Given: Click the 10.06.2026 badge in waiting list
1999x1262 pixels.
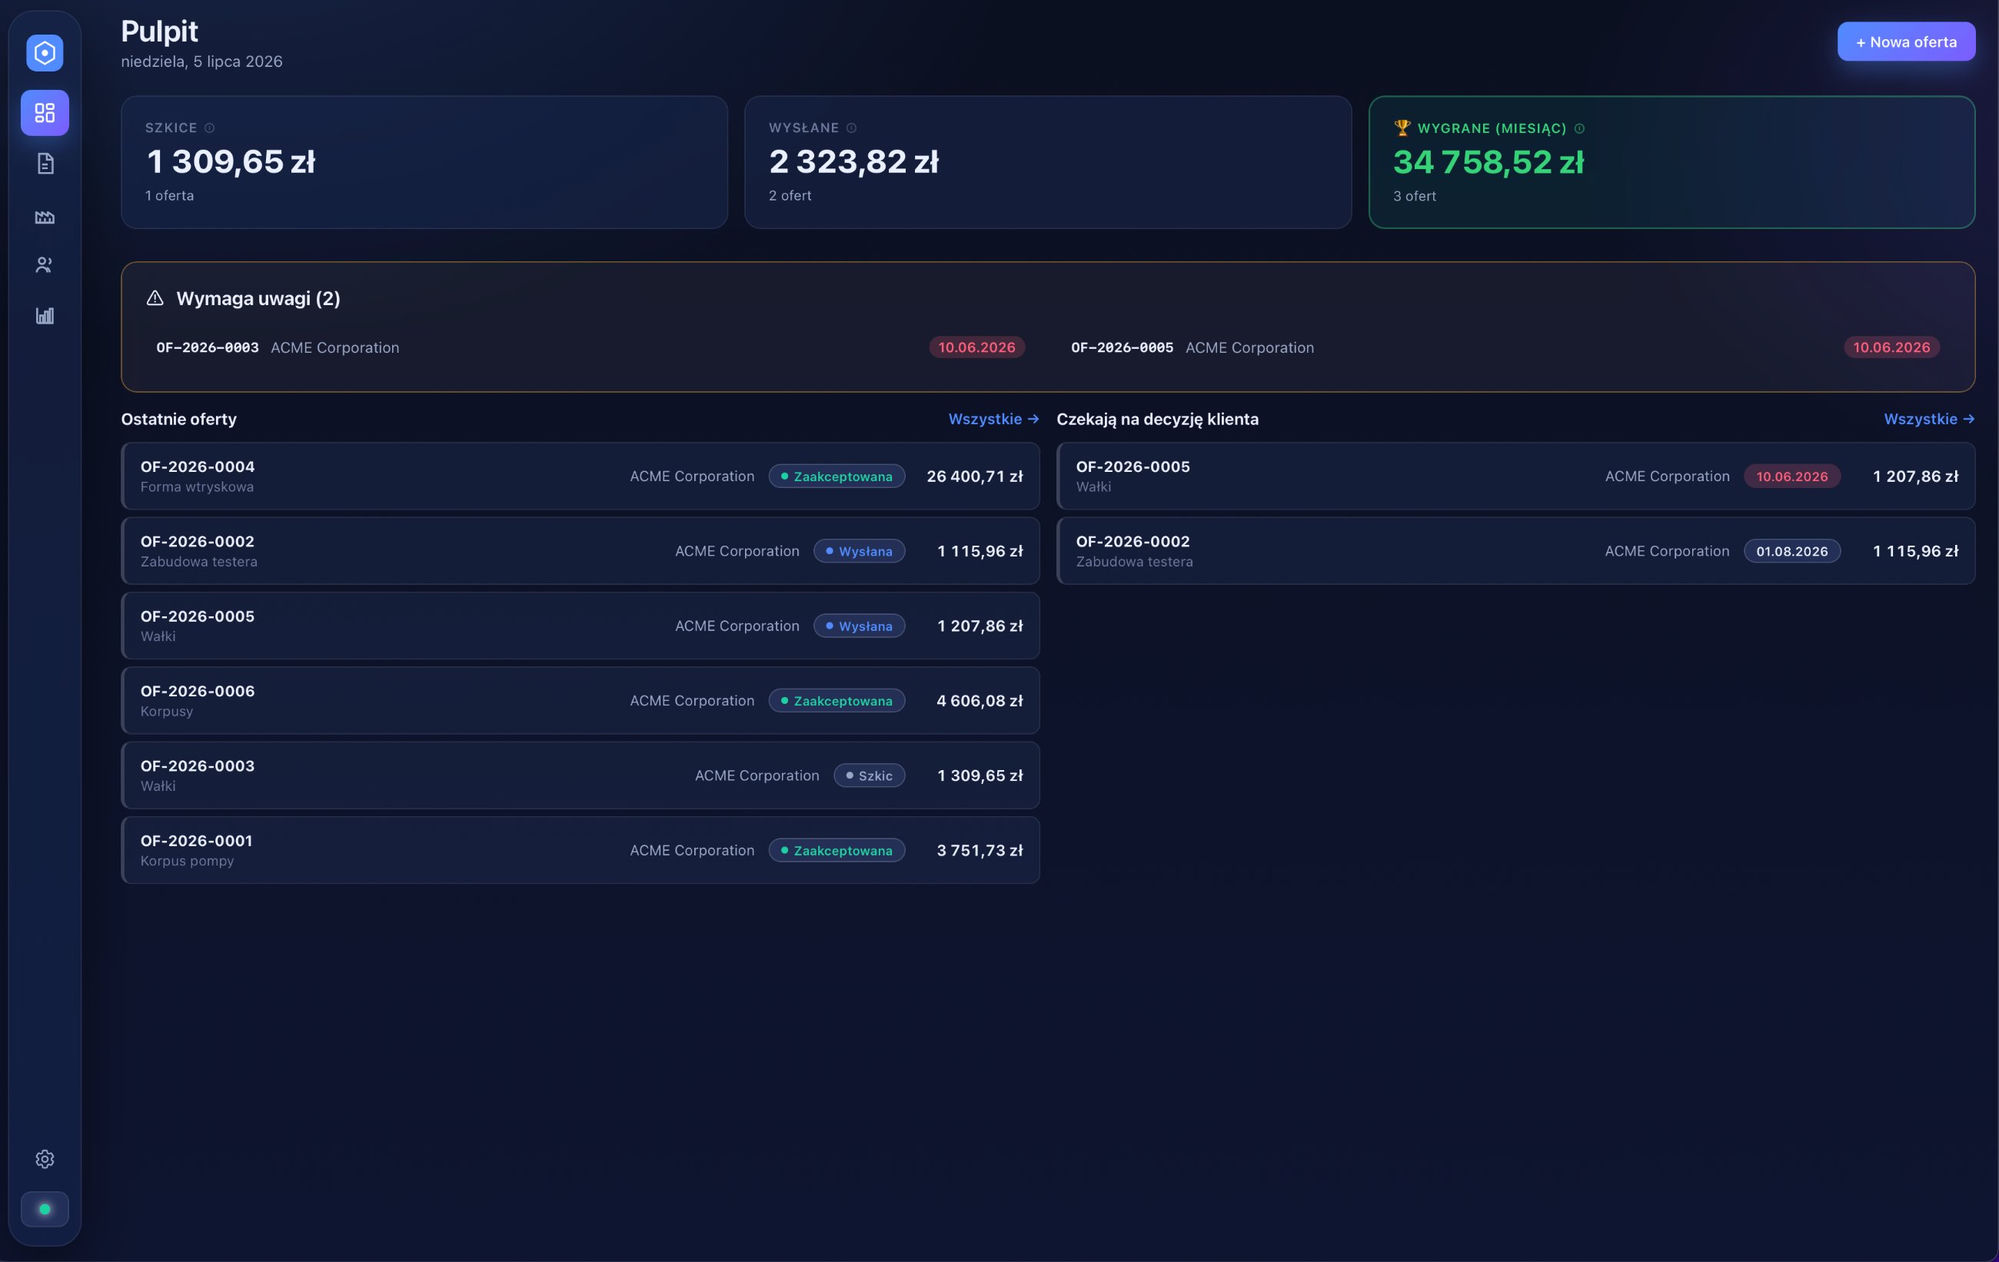Looking at the screenshot, I should (x=1792, y=476).
